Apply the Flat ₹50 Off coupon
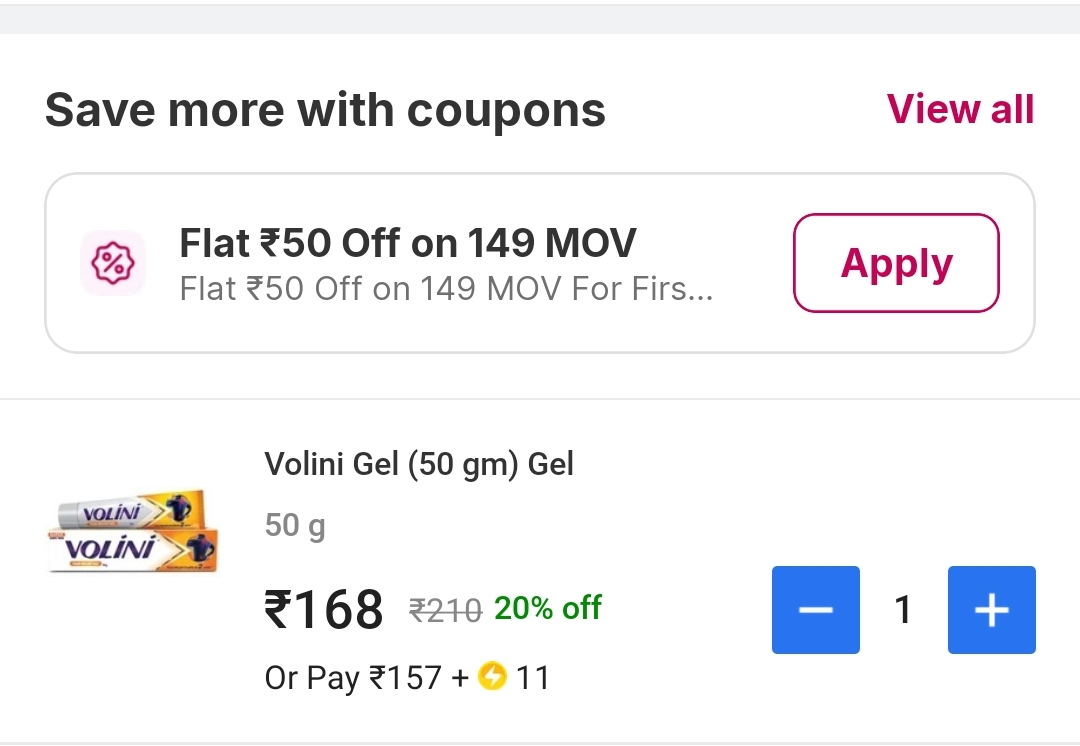The image size is (1080, 746). (x=895, y=263)
